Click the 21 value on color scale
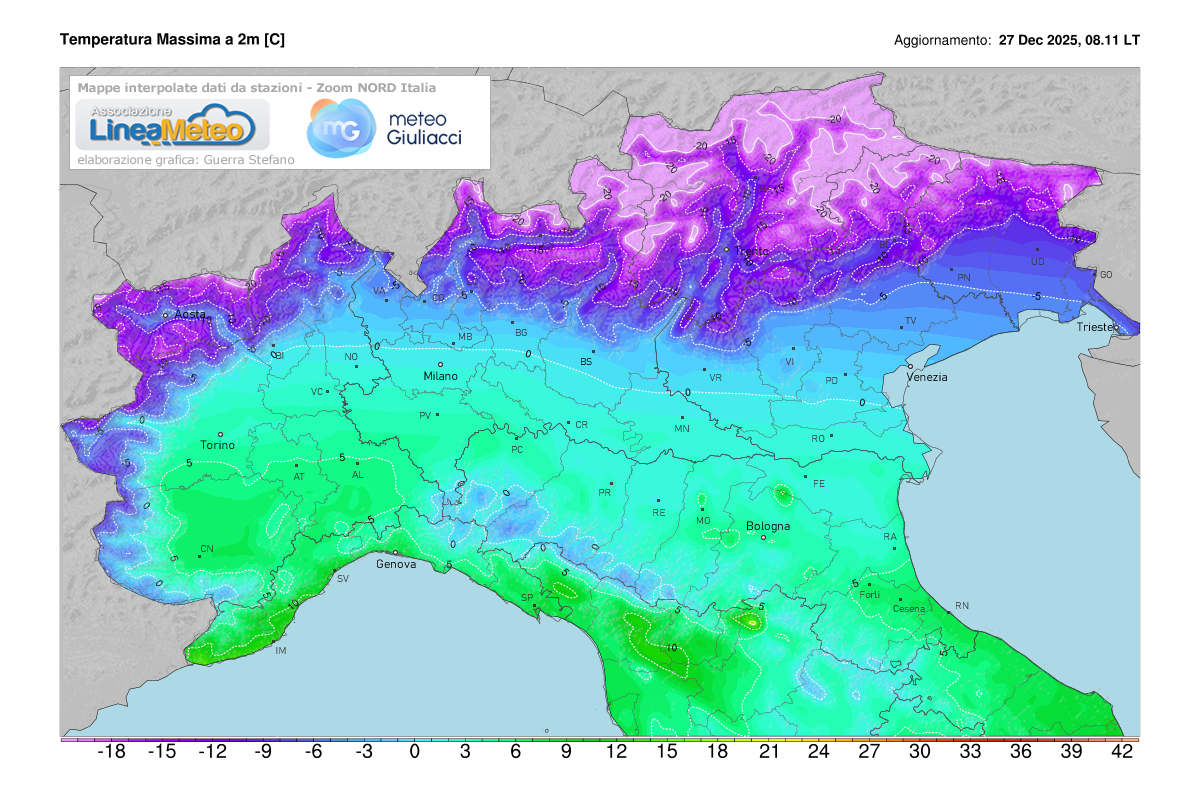1200x790 pixels. click(x=769, y=753)
